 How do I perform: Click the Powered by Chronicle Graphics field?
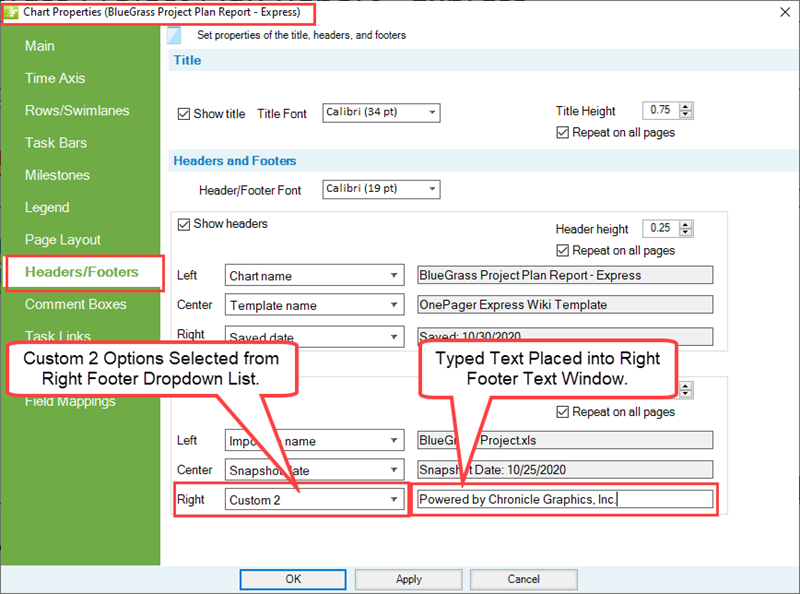565,499
